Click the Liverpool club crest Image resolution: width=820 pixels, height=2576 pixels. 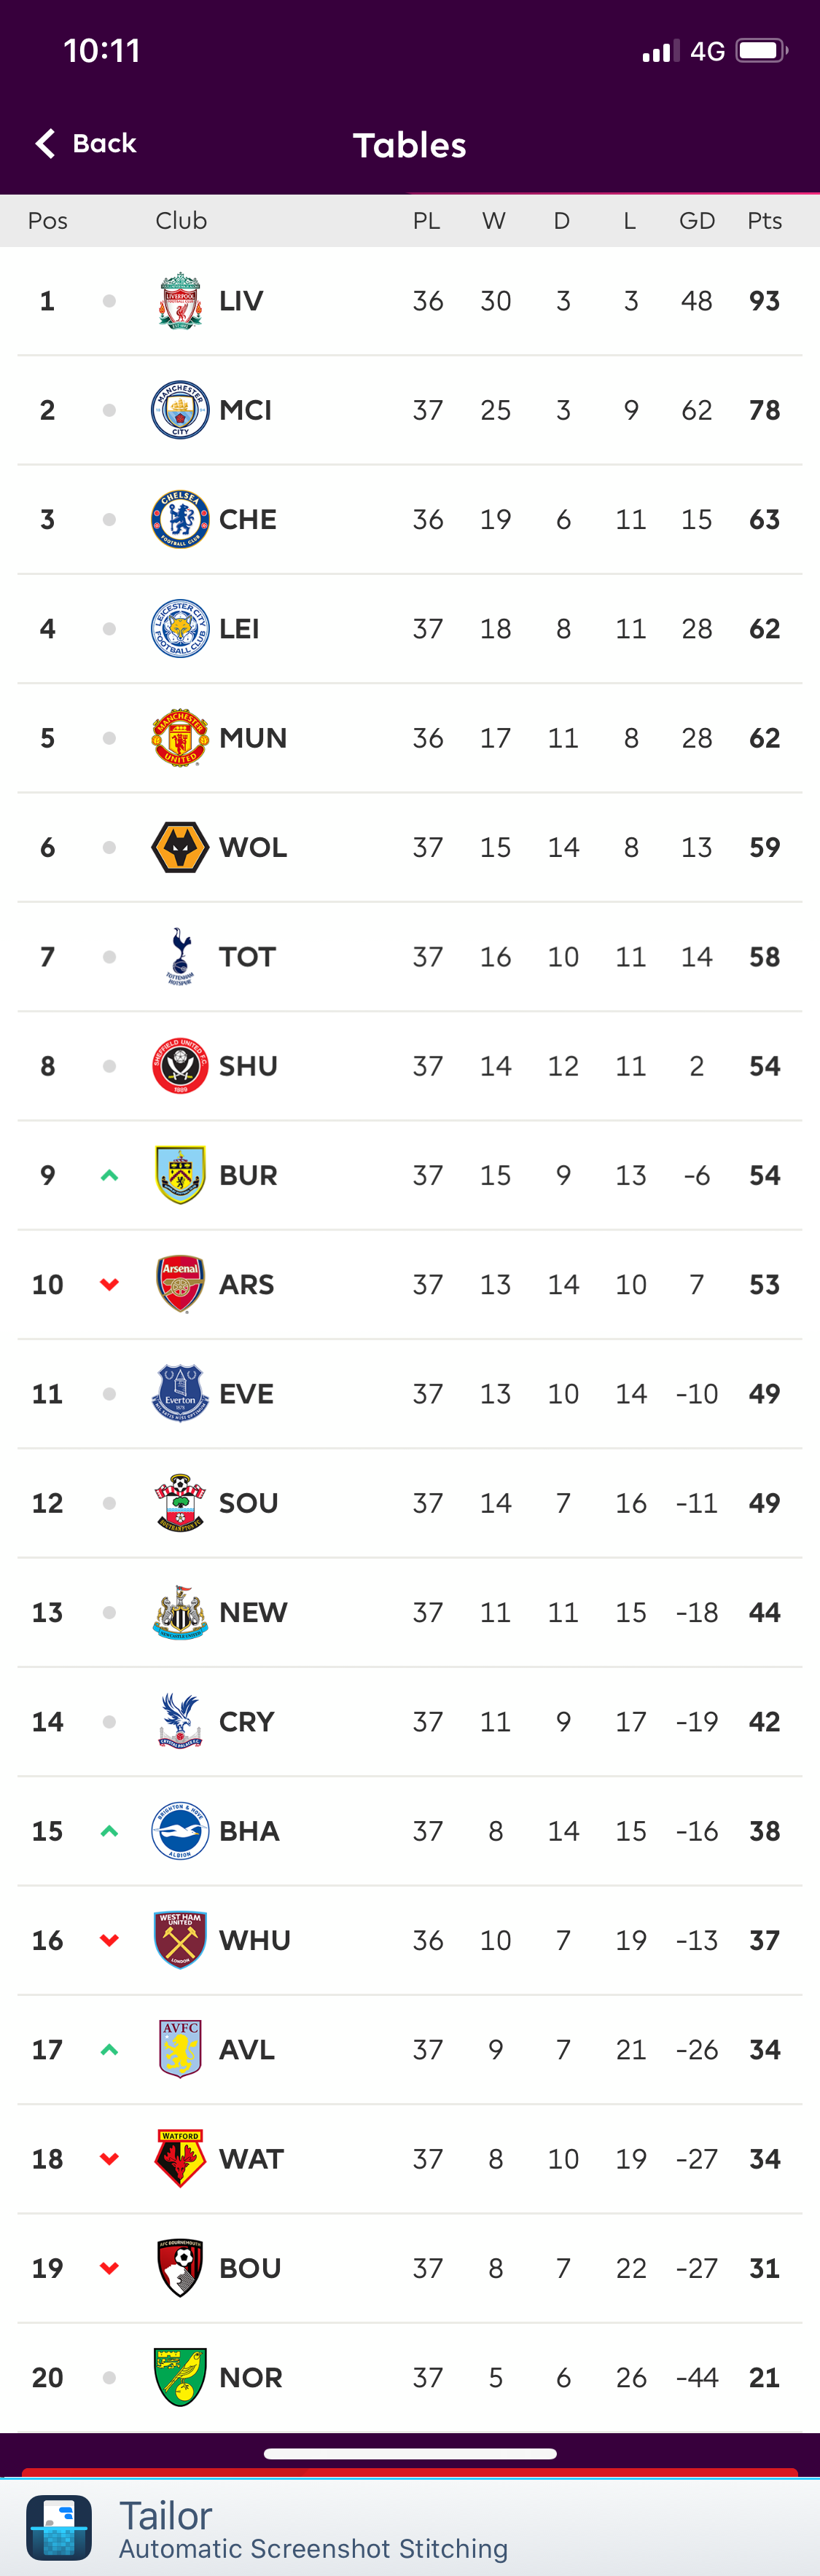[180, 301]
